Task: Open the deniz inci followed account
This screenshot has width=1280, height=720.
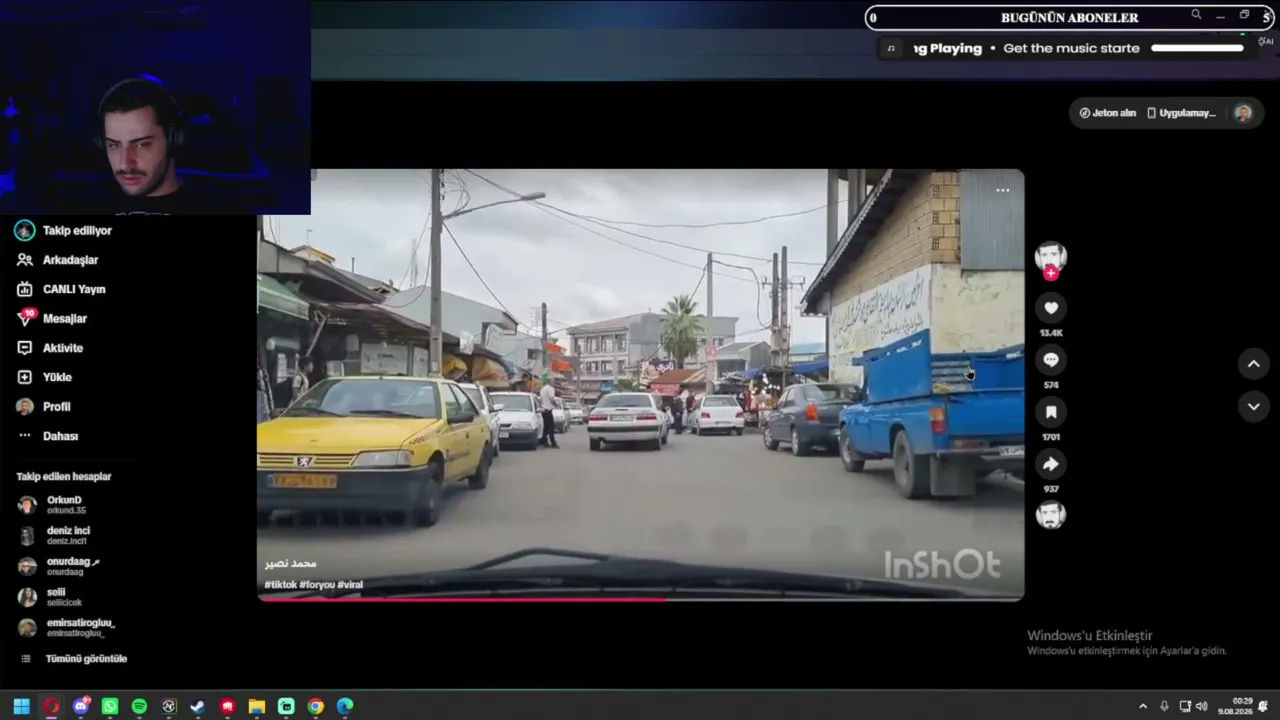Action: (x=56, y=535)
